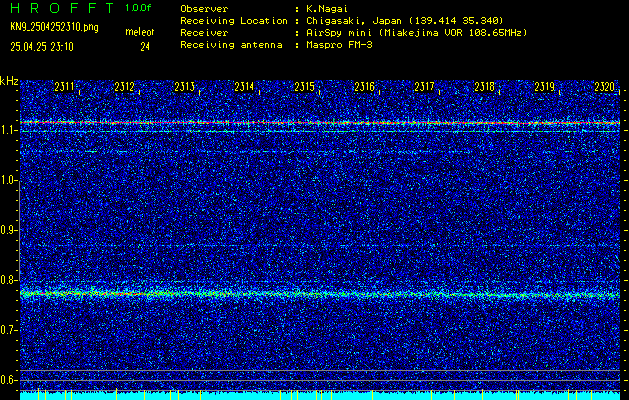Click the 1.1 frequency axis label
Screen dimensions: 629x400
coord(6,130)
